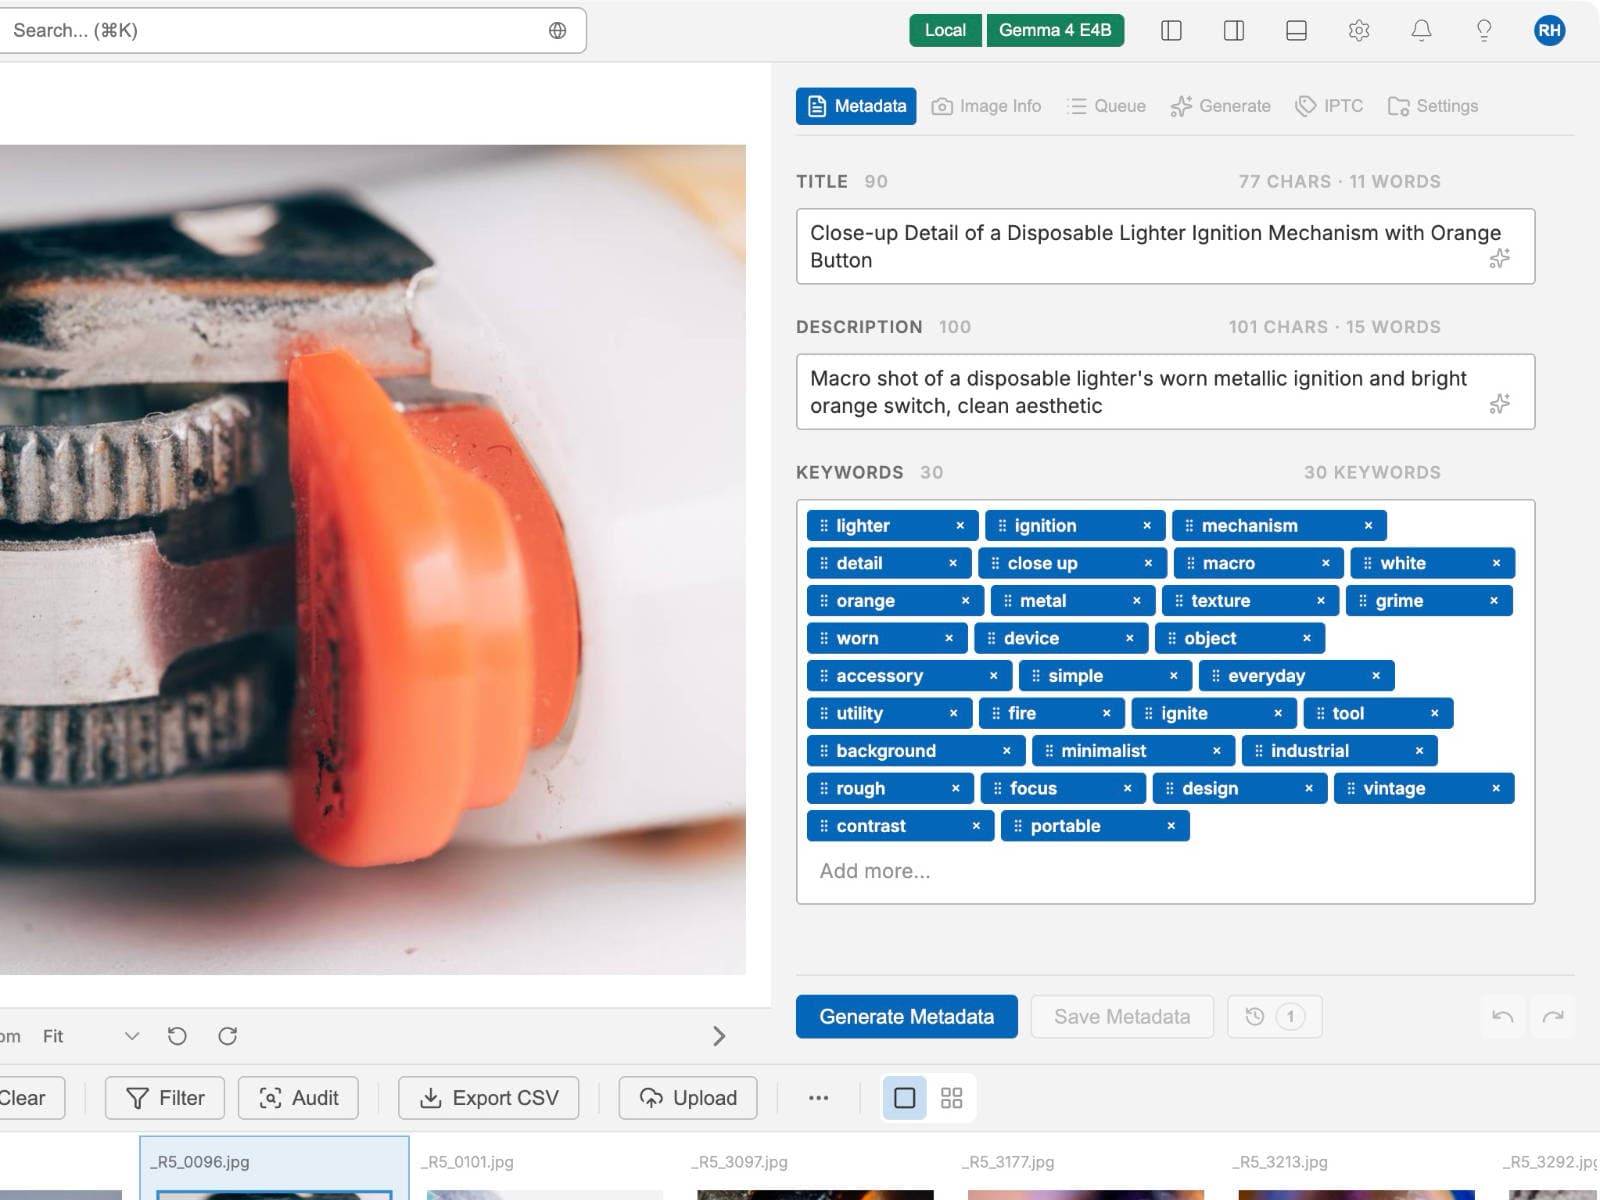Click the Export CSV button
The height and width of the screenshot is (1200, 1600).
[489, 1098]
